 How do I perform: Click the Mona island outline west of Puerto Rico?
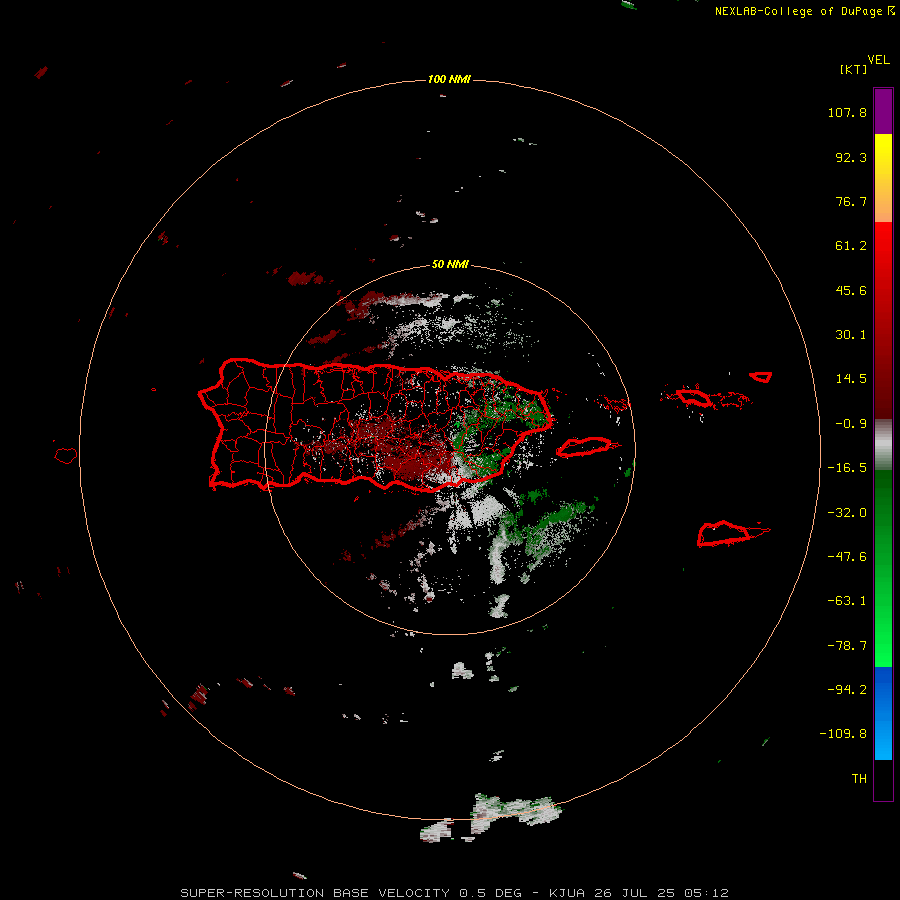point(65,456)
